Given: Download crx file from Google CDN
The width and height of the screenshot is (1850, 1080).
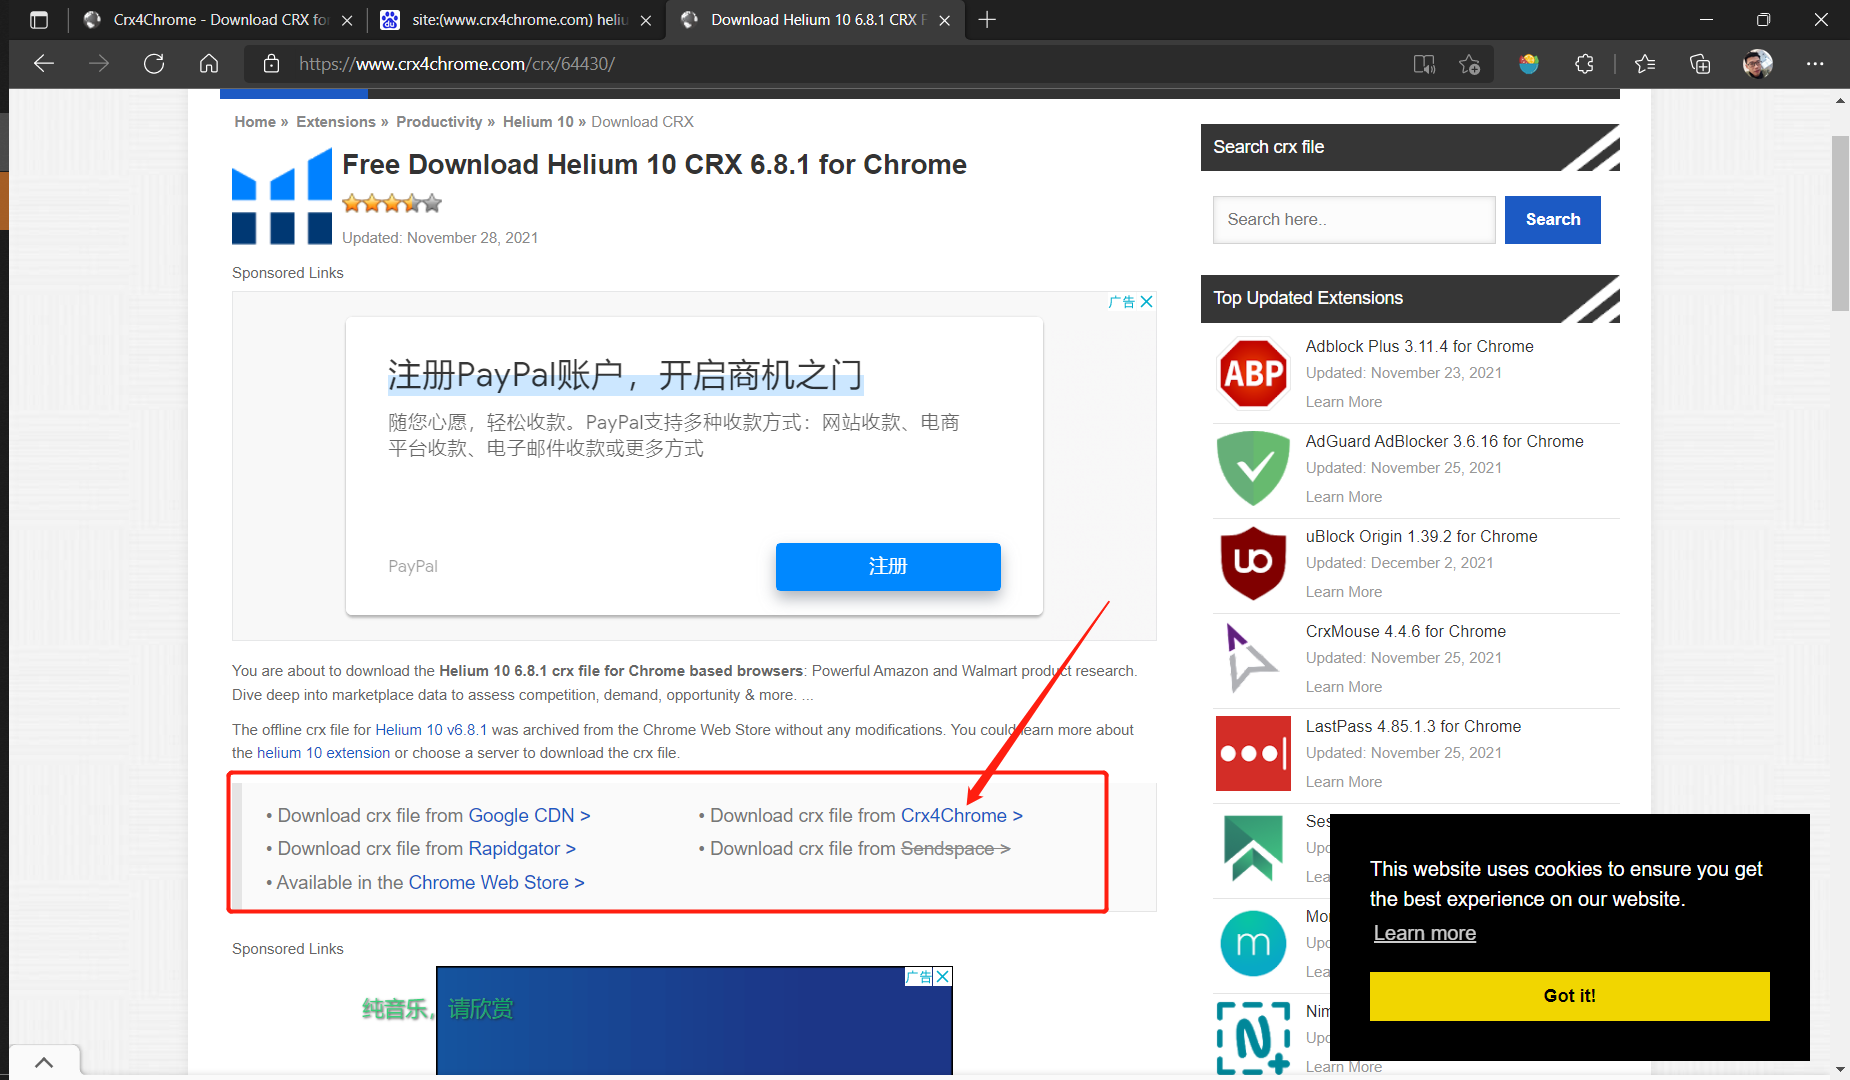Looking at the screenshot, I should coord(529,816).
